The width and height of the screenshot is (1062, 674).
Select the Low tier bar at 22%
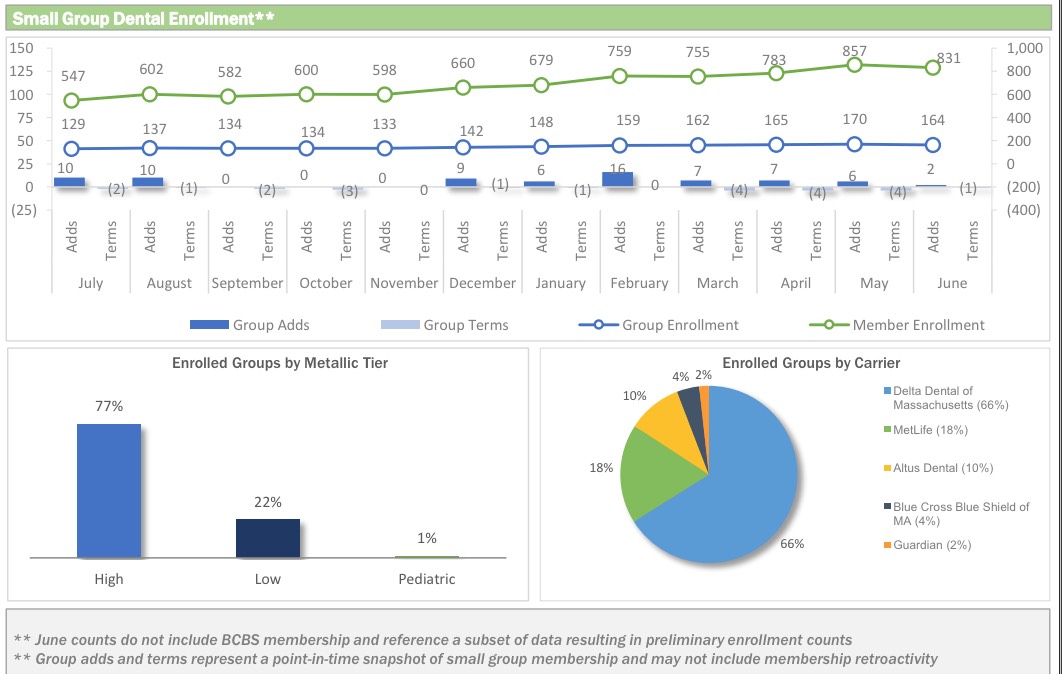pyautogui.click(x=267, y=537)
